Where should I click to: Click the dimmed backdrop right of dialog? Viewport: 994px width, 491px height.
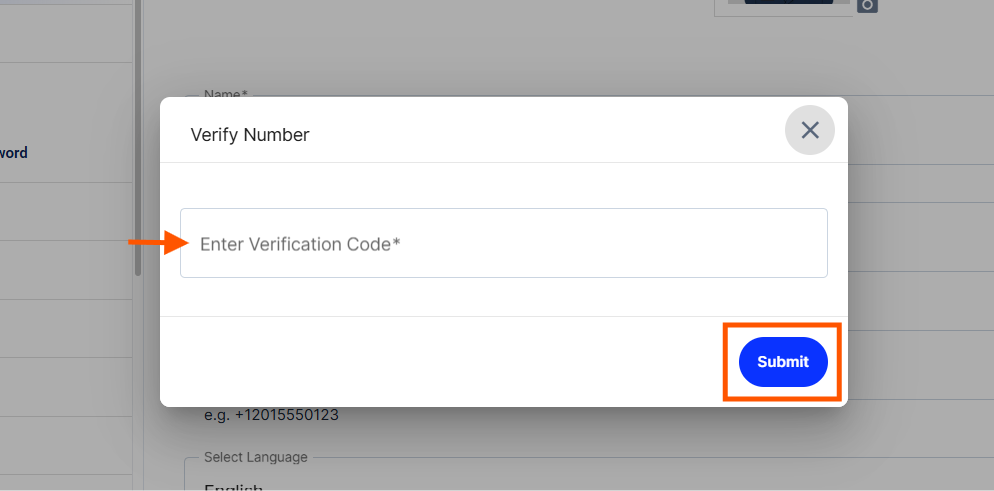(919, 253)
